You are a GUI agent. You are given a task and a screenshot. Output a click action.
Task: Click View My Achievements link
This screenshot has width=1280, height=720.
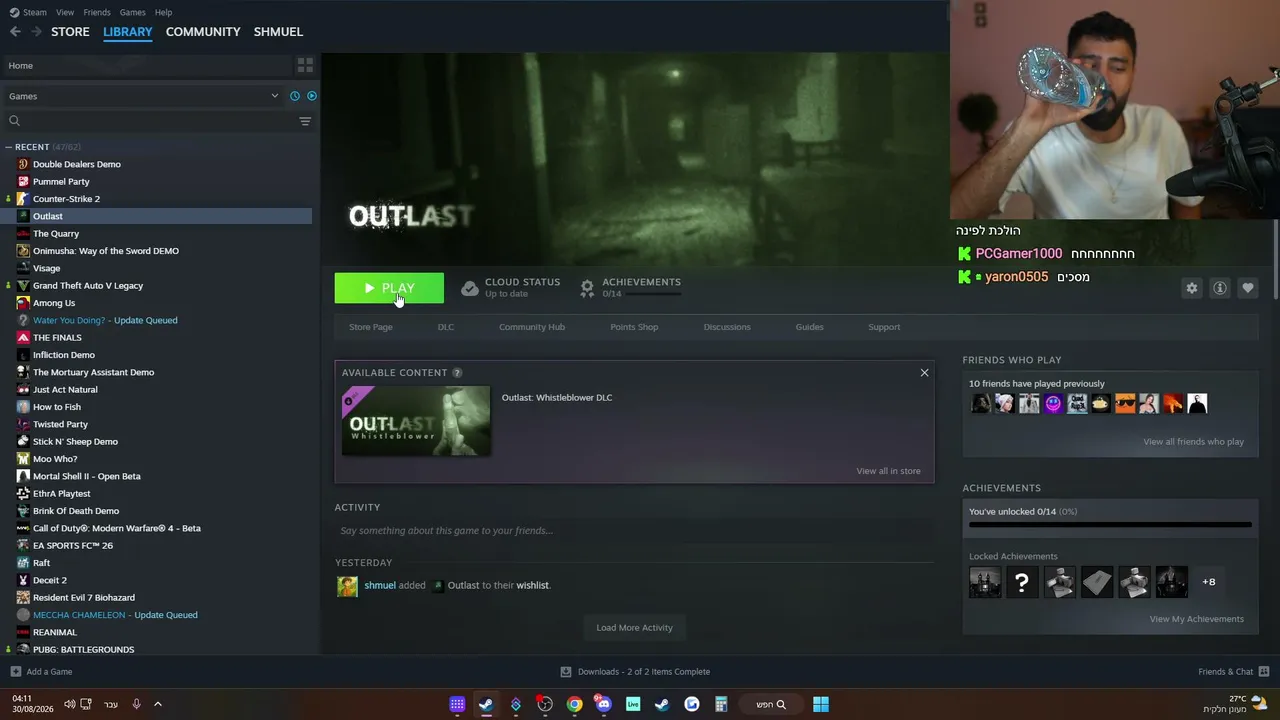click(x=1196, y=619)
